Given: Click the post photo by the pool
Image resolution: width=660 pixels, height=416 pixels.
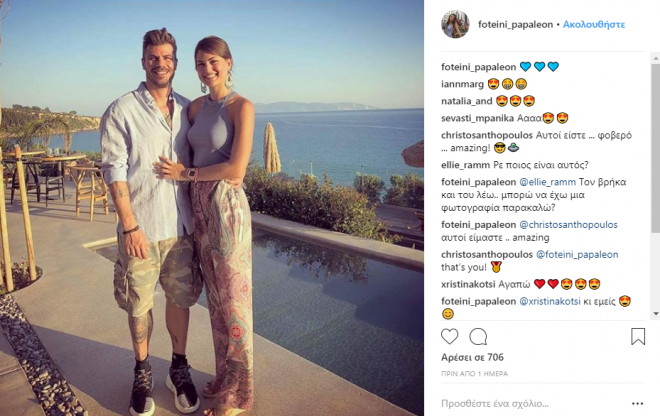Looking at the screenshot, I should pos(212,208).
